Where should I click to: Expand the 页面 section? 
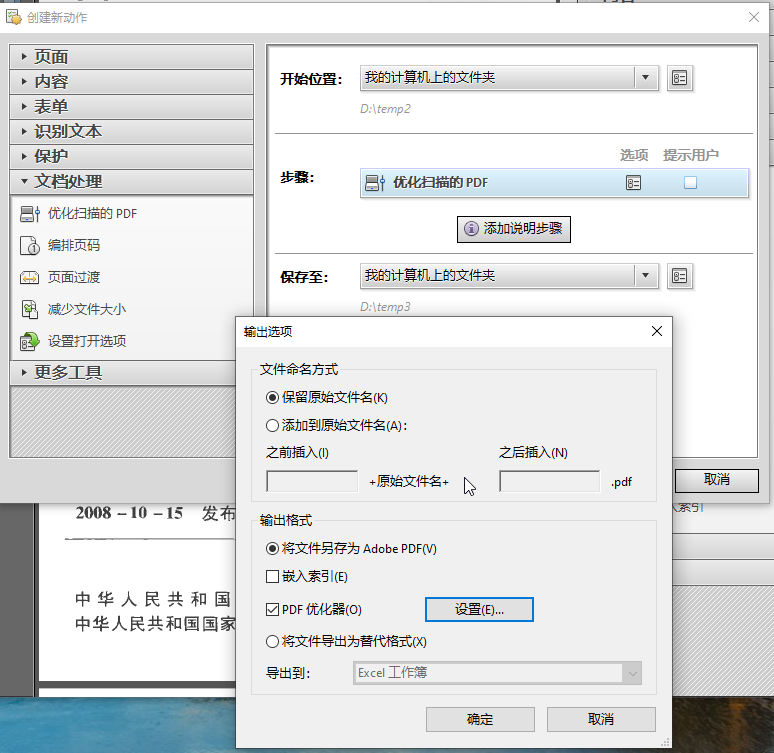(x=131, y=57)
